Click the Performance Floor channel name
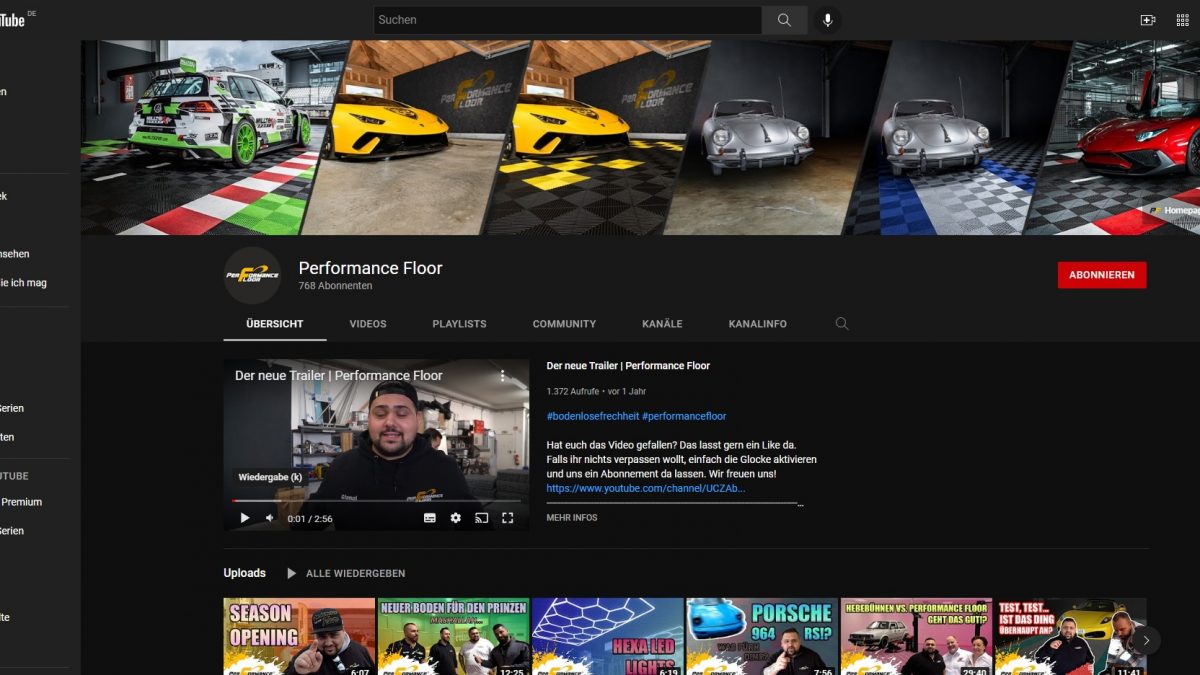The width and height of the screenshot is (1200, 675). click(x=370, y=268)
